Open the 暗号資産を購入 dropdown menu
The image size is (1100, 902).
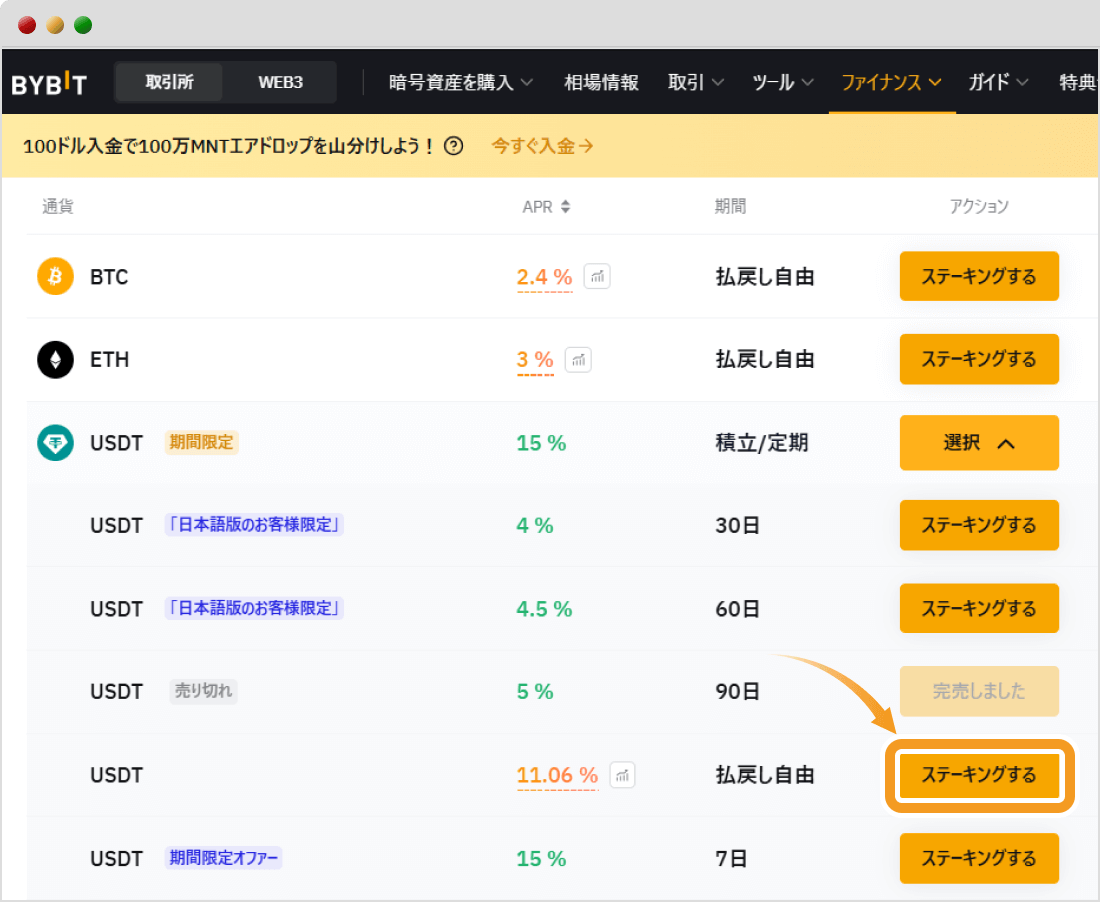[461, 83]
